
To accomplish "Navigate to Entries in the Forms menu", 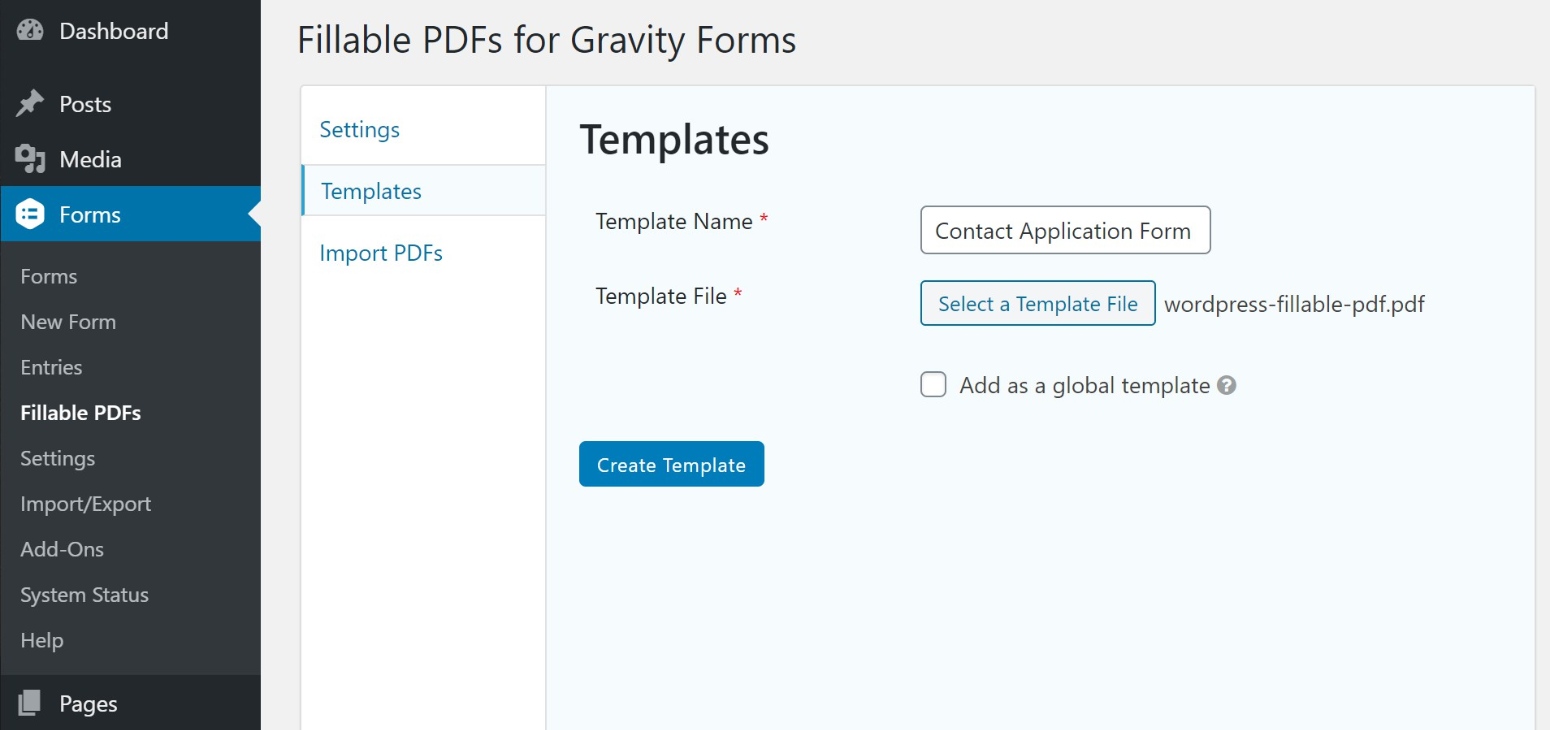I will click(51, 367).
